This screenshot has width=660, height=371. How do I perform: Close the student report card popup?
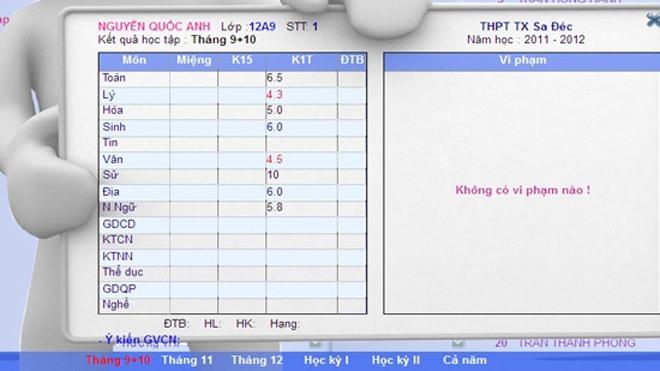pos(654,20)
